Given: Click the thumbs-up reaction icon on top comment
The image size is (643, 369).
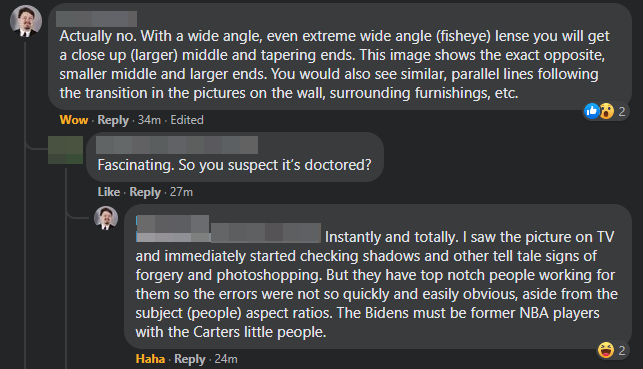Looking at the screenshot, I should tap(592, 111).
